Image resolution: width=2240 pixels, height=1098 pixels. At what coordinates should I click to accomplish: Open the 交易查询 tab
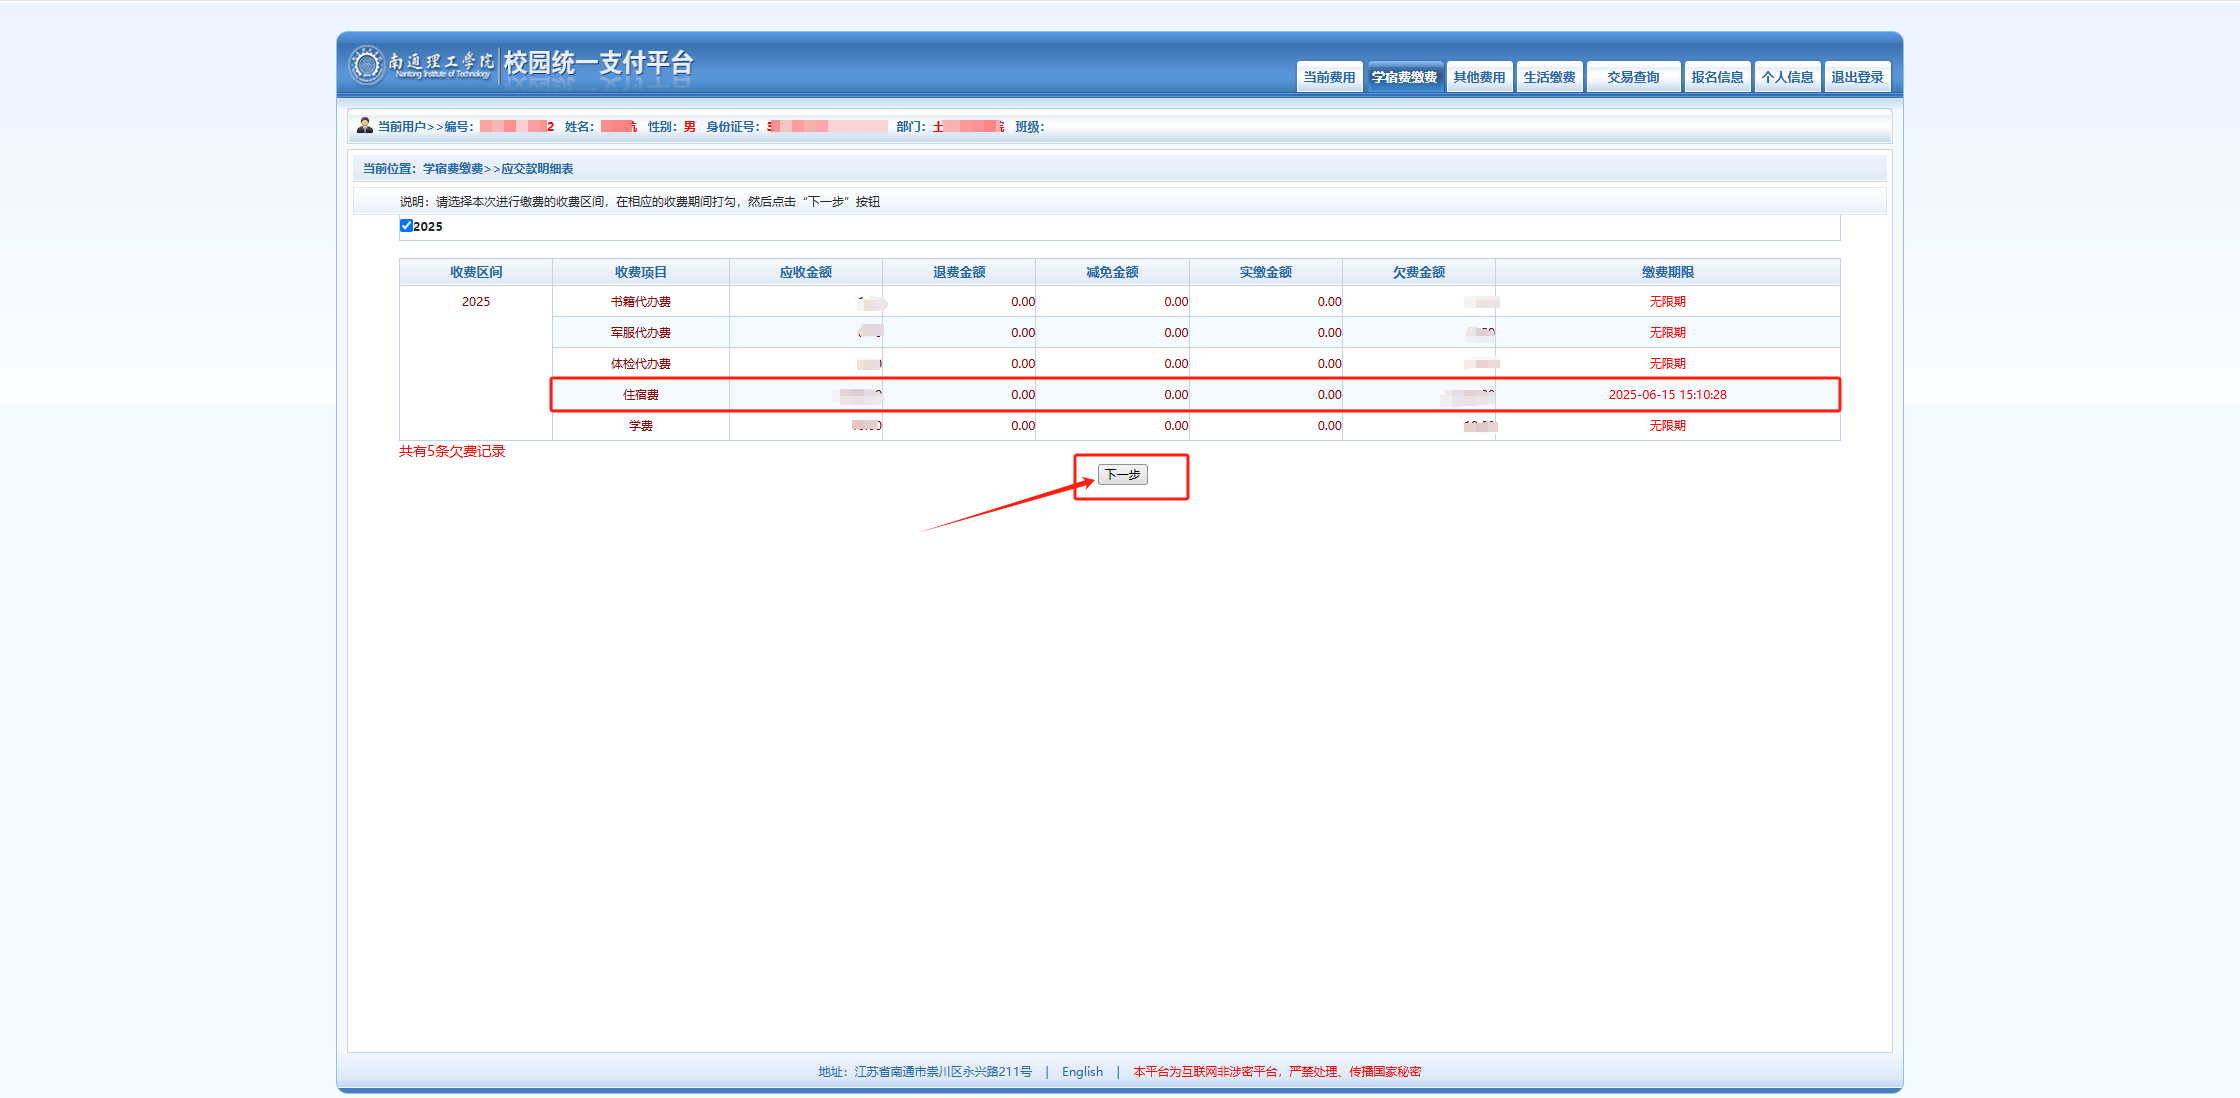pyautogui.click(x=1633, y=77)
